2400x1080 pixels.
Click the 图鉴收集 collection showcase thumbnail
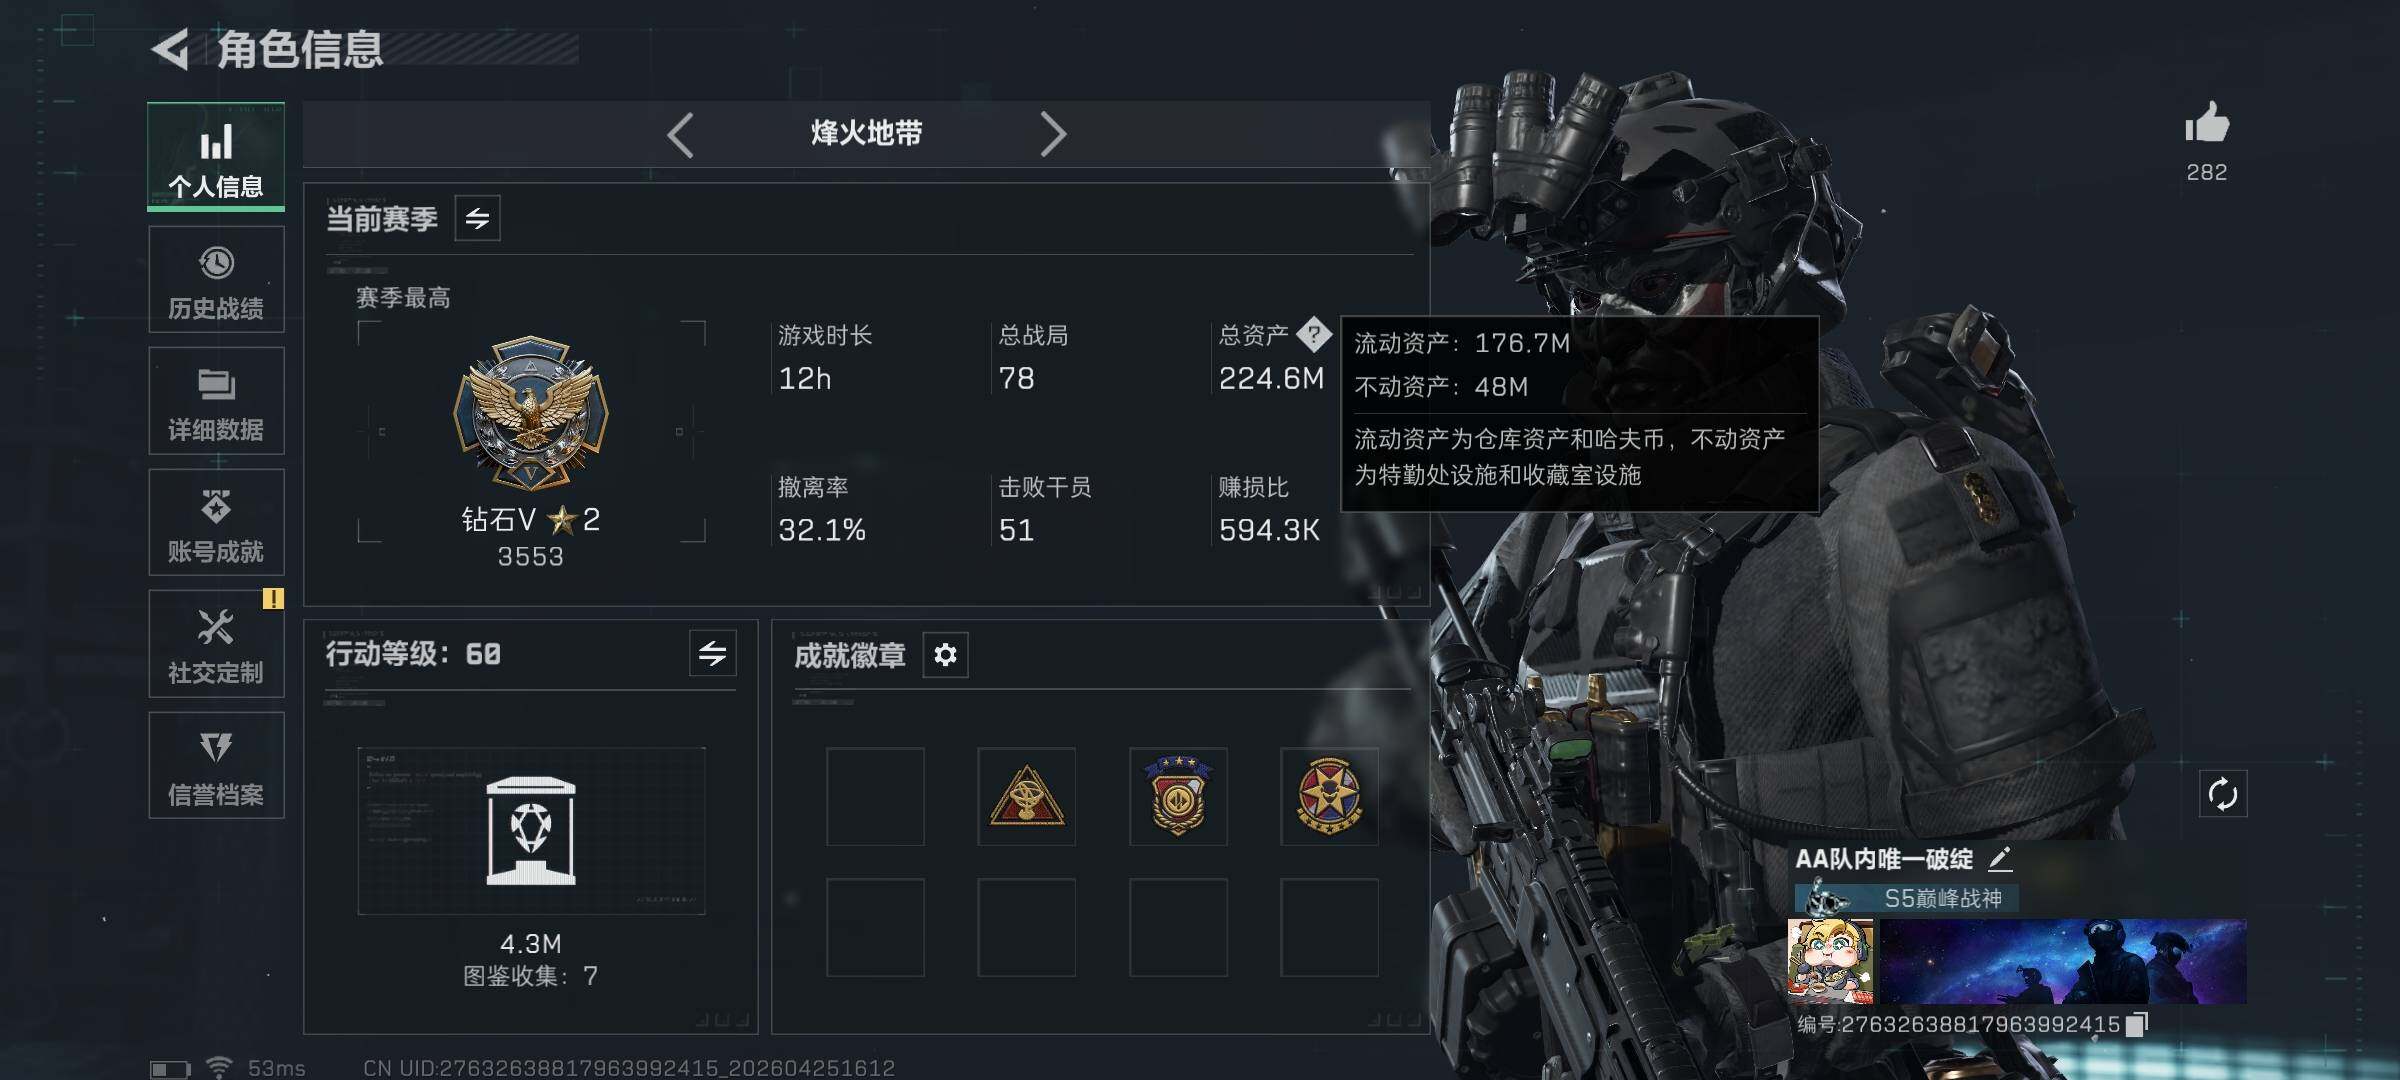531,831
